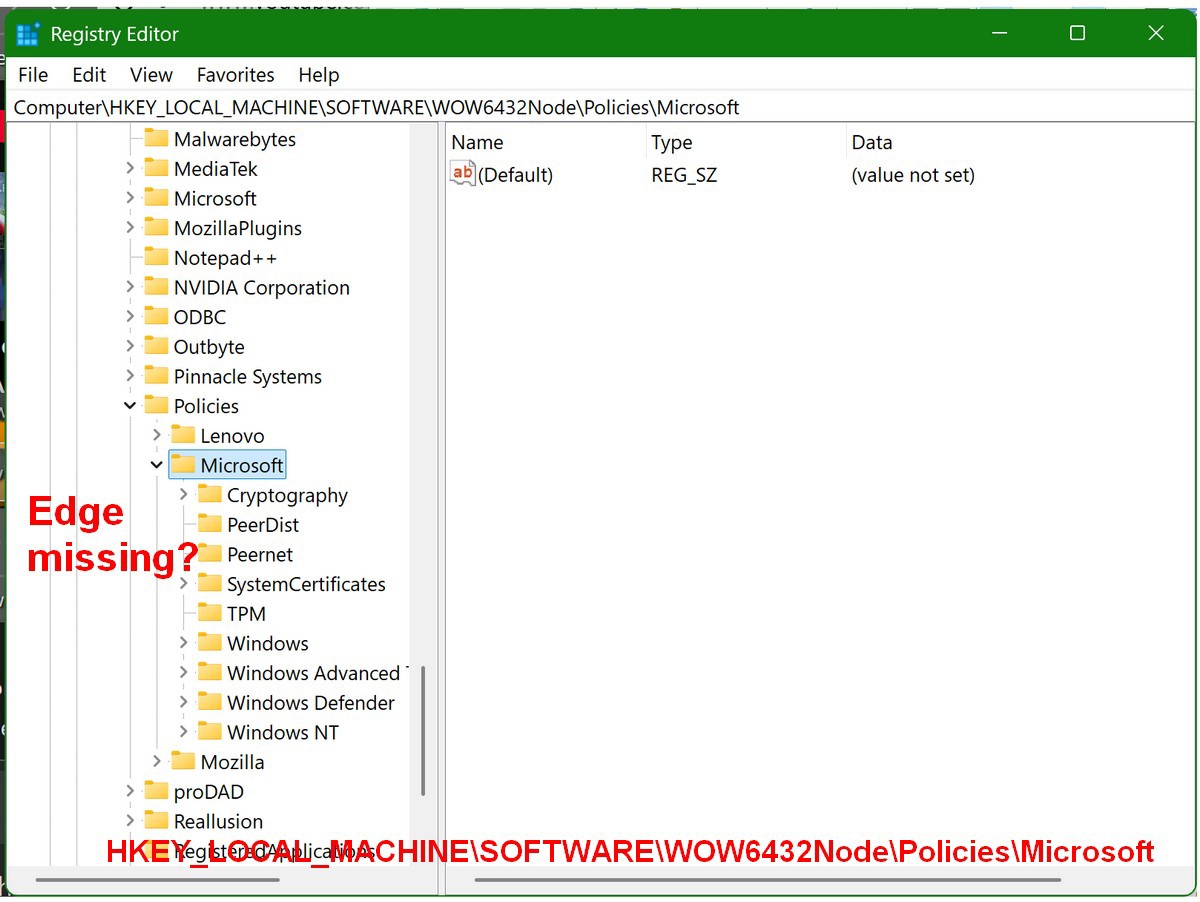Collapse the selected Microsoft key under Policies
The image size is (1200, 902).
(157, 466)
